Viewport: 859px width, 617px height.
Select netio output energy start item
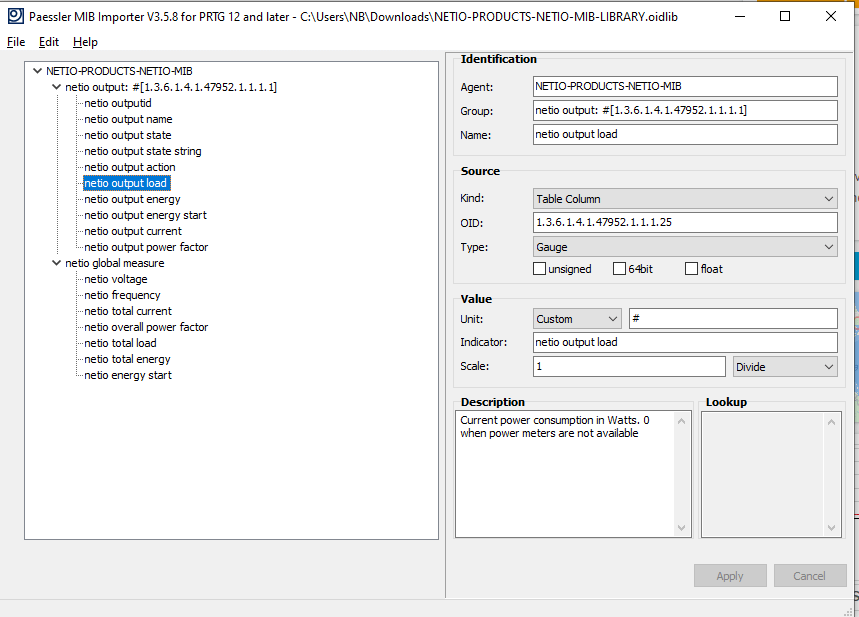point(146,215)
